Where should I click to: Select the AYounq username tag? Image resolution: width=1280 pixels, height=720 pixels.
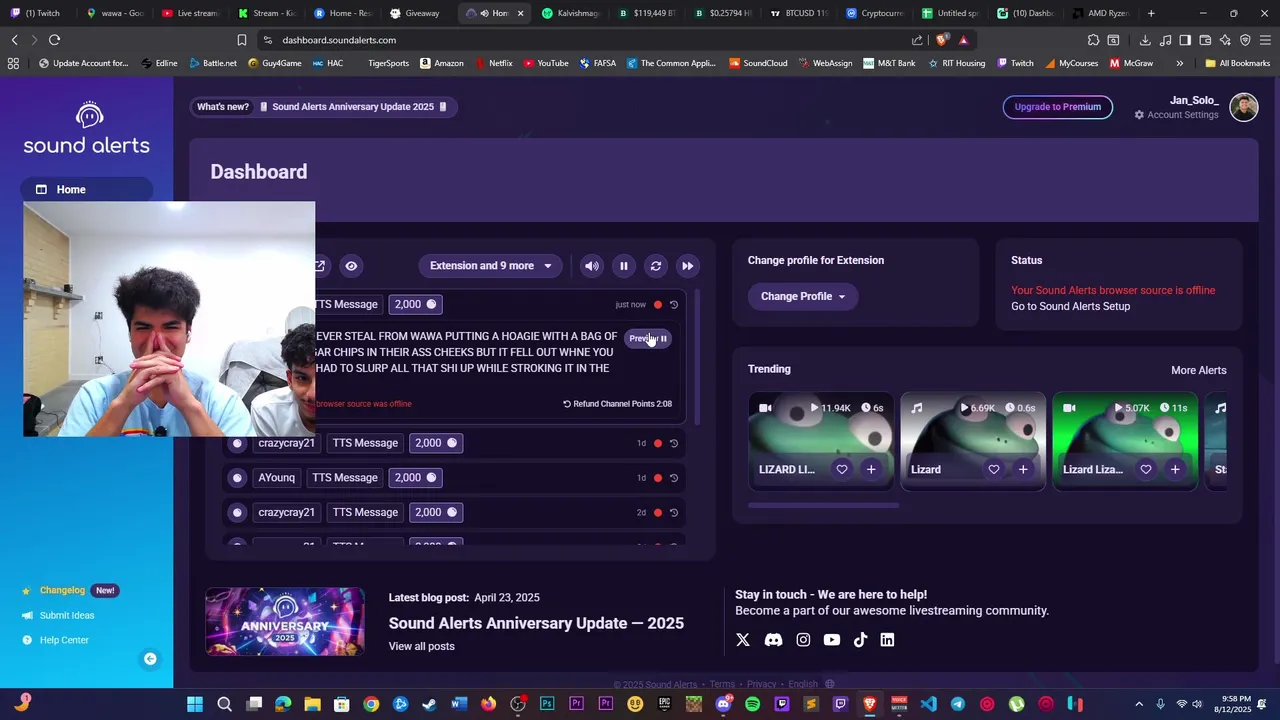277,478
